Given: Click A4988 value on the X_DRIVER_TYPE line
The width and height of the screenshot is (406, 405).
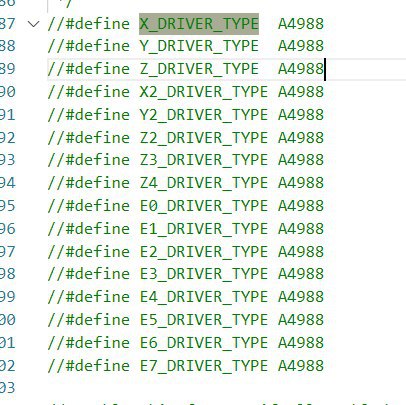Looking at the screenshot, I should (301, 24).
